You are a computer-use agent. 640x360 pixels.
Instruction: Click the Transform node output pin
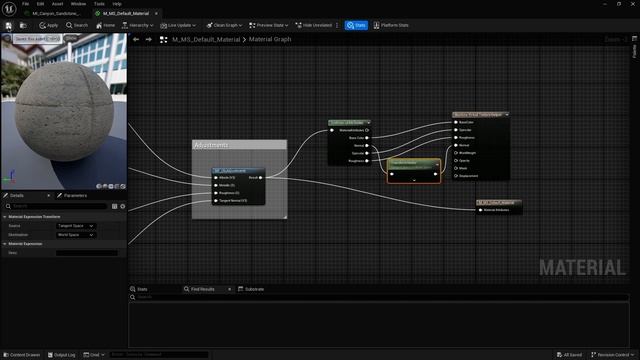pyautogui.click(x=436, y=174)
